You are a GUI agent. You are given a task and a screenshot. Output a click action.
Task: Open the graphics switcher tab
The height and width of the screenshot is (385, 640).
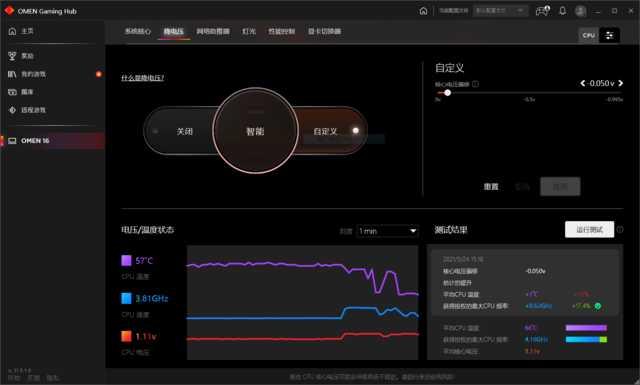pos(324,31)
